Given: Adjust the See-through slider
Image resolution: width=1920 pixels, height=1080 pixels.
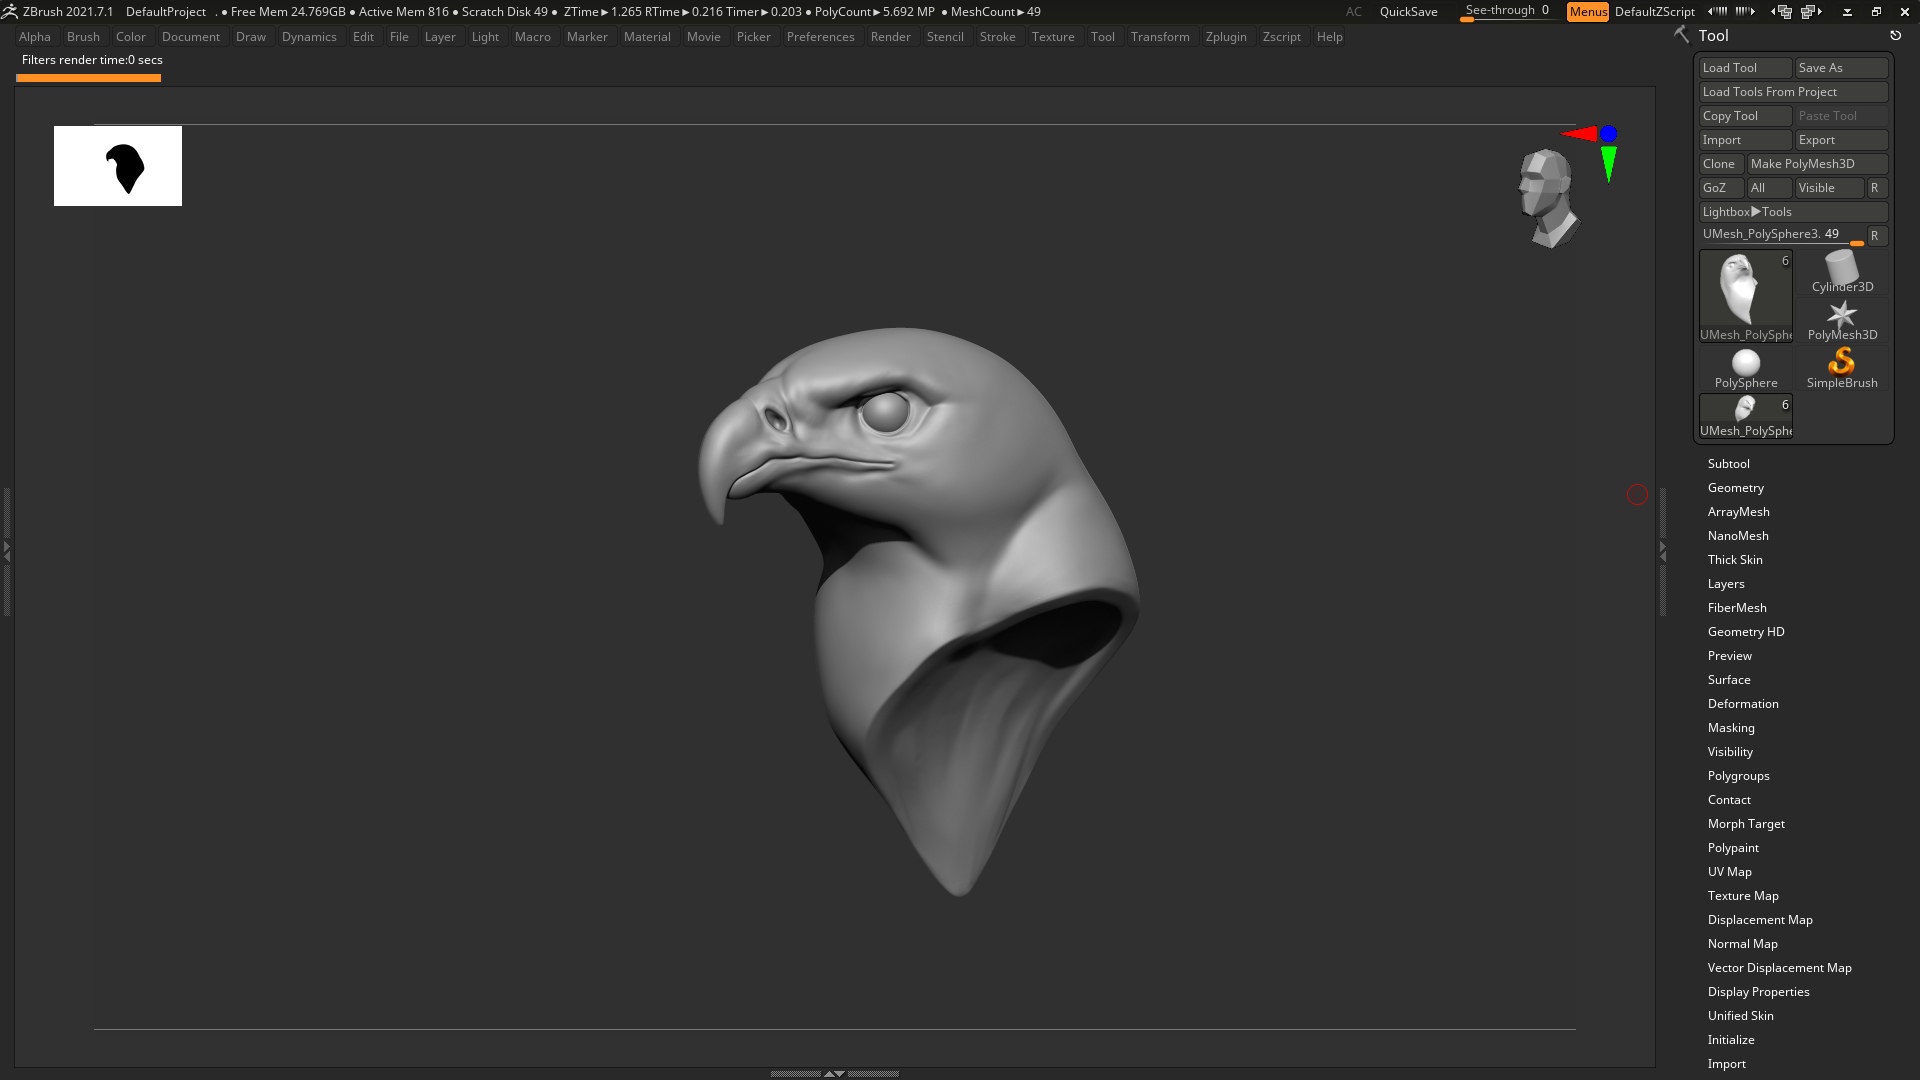Looking at the screenshot, I should (1506, 12).
